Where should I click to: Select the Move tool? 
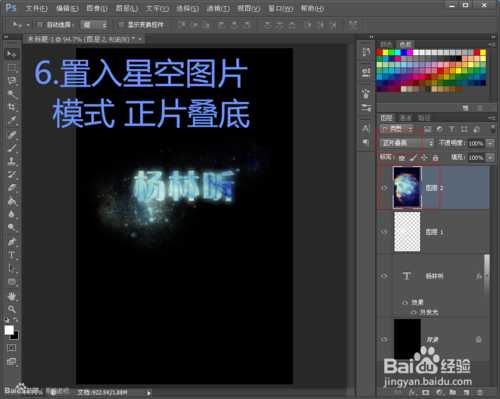12,54
